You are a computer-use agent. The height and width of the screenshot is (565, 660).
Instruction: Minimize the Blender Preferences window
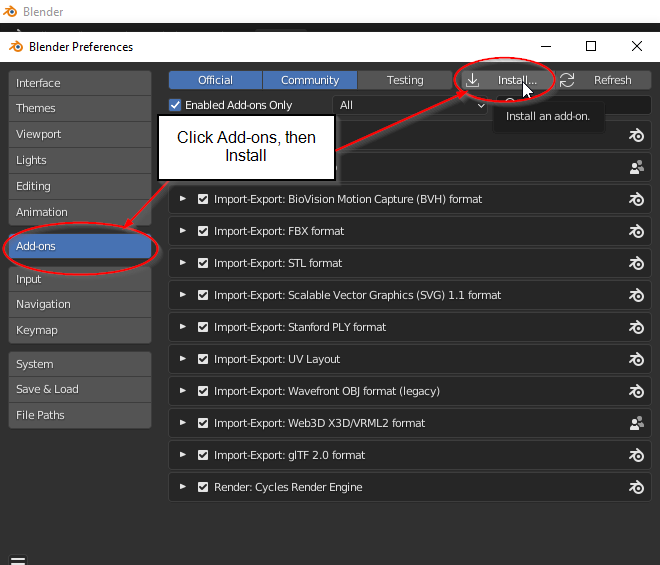pos(546,46)
